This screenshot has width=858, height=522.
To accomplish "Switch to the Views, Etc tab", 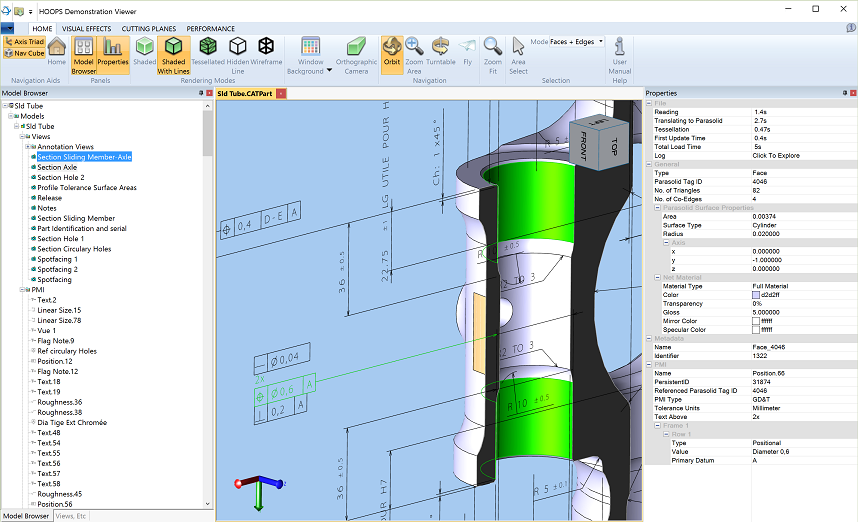I will coord(71,516).
